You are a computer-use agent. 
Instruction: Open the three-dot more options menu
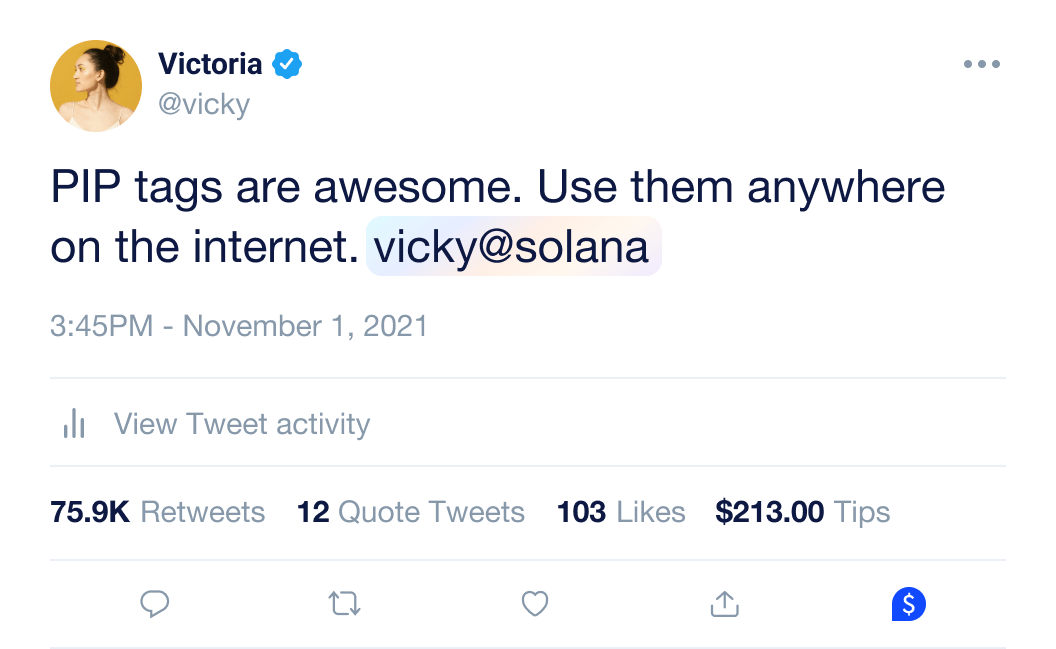(981, 65)
